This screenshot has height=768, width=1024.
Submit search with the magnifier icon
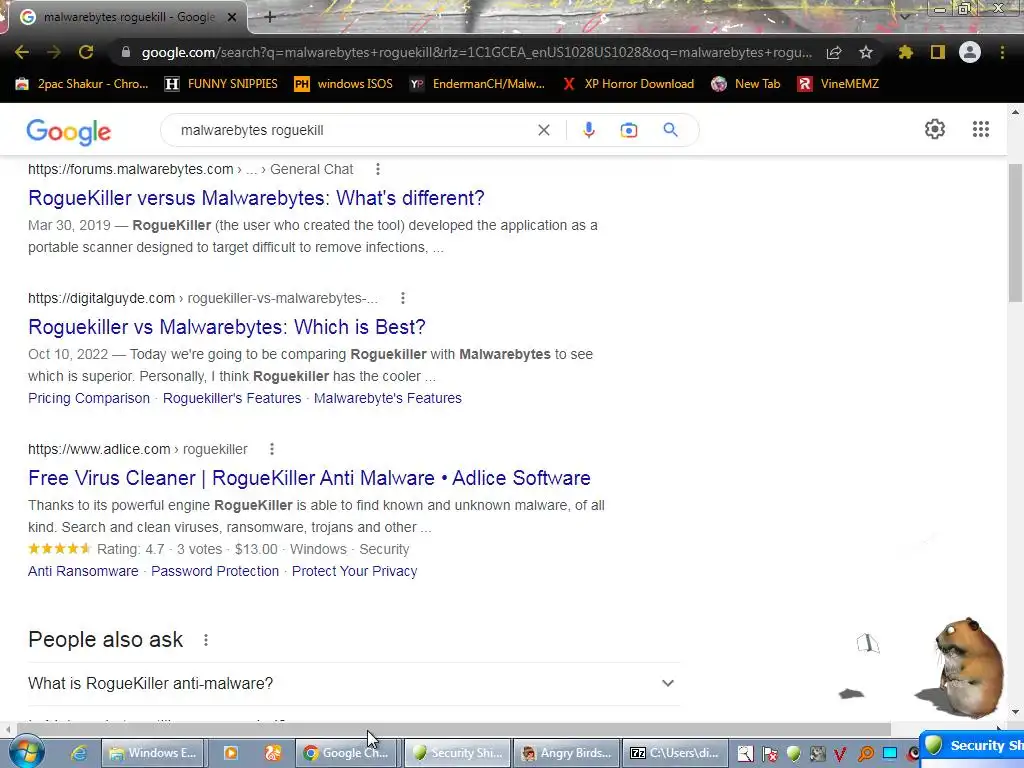(670, 130)
